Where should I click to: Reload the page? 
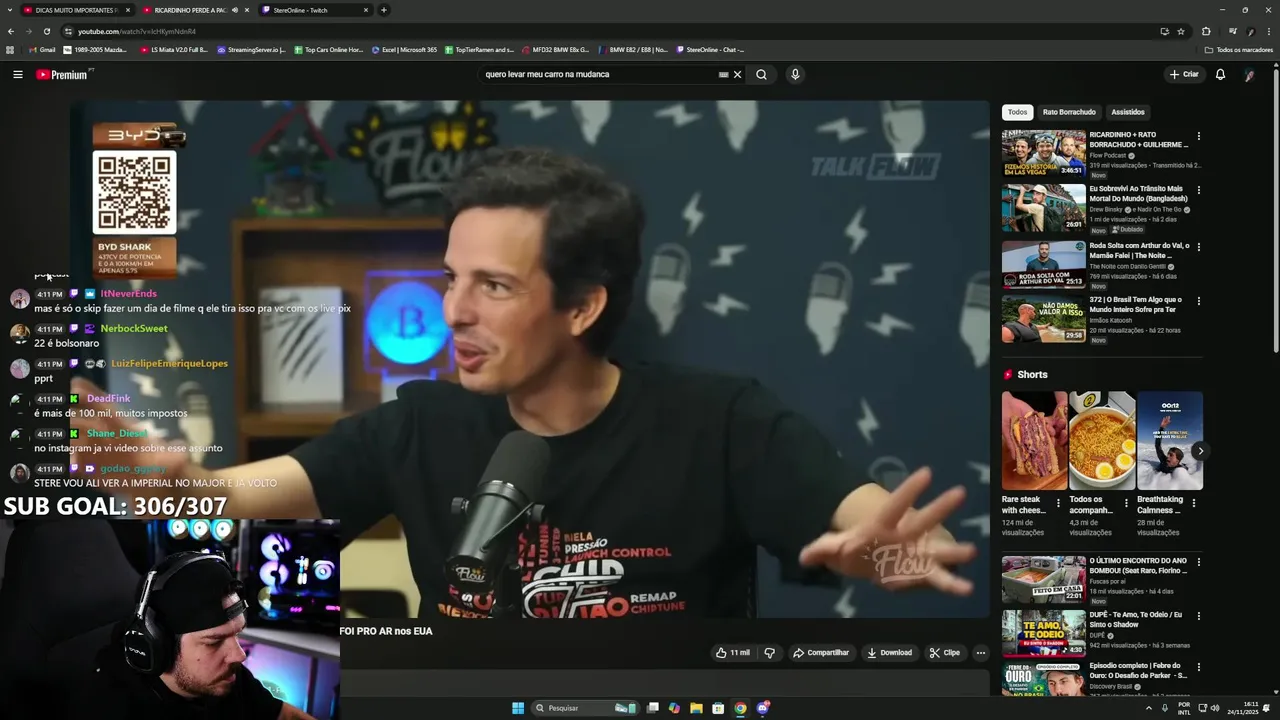point(46,31)
